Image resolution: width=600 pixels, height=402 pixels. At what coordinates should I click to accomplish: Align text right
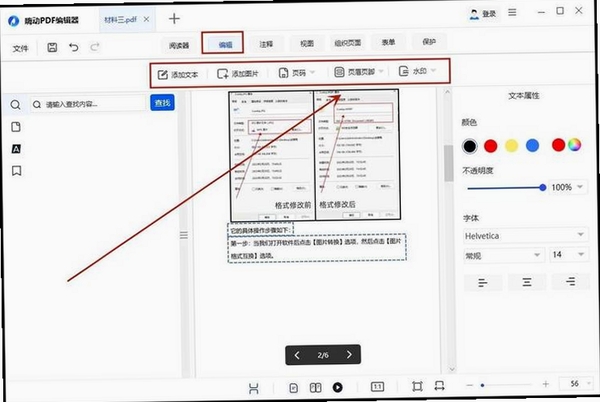click(571, 282)
